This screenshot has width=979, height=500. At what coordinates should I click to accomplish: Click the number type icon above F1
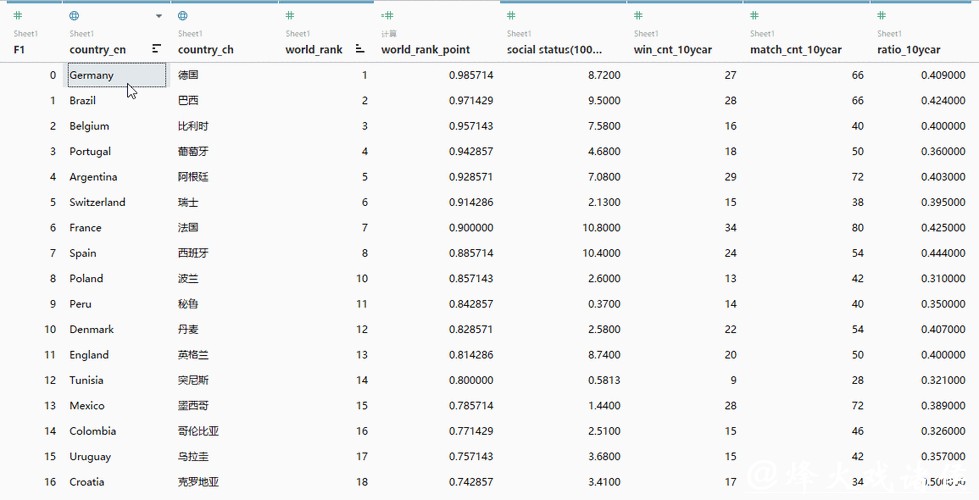coord(18,16)
